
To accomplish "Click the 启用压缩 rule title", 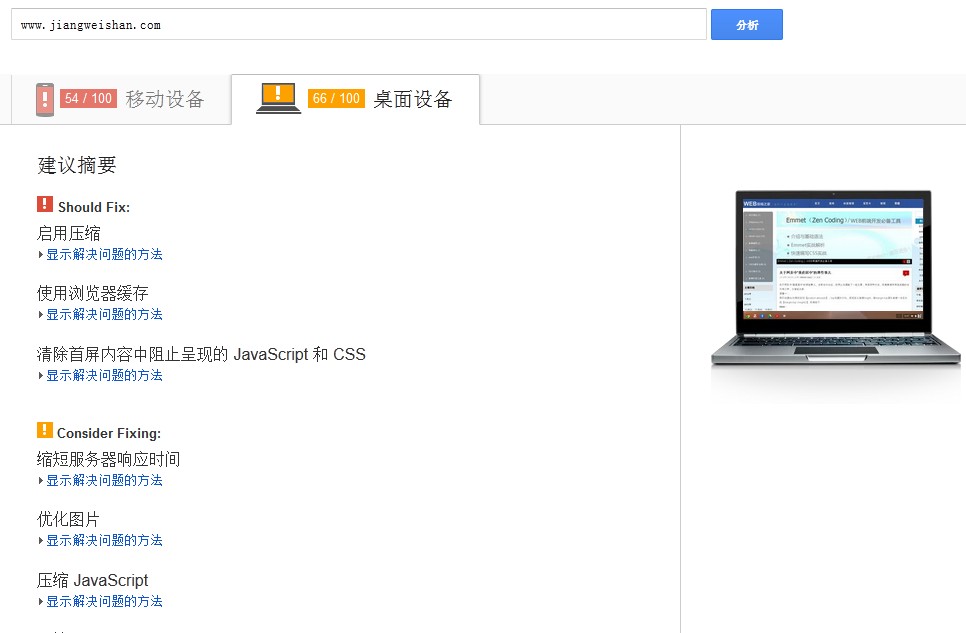I will (68, 234).
